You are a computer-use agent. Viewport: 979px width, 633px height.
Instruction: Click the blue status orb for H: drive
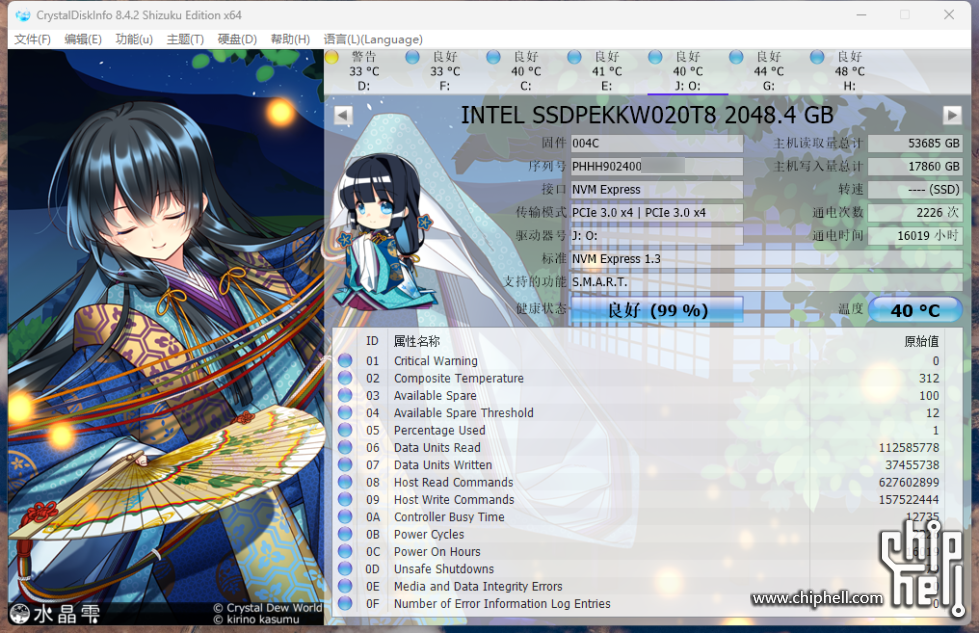tap(817, 57)
